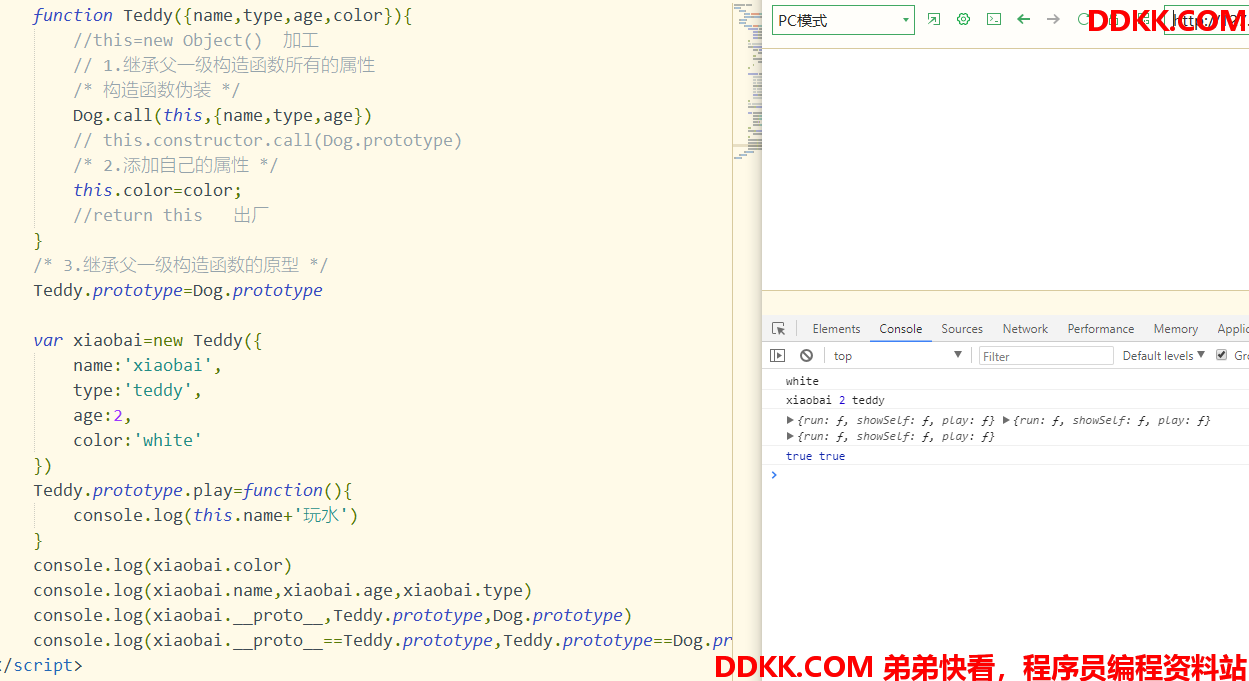1249x681 pixels.
Task: Show the console sidebar
Action: (777, 356)
